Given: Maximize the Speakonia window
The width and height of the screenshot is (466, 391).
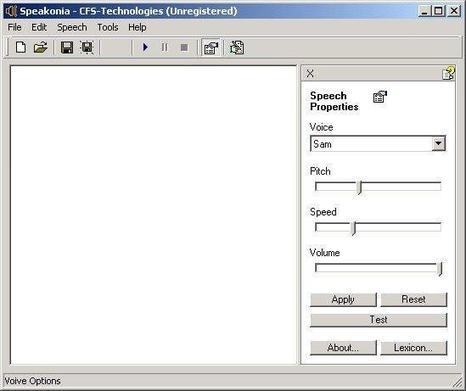Looking at the screenshot, I should click(x=438, y=11).
